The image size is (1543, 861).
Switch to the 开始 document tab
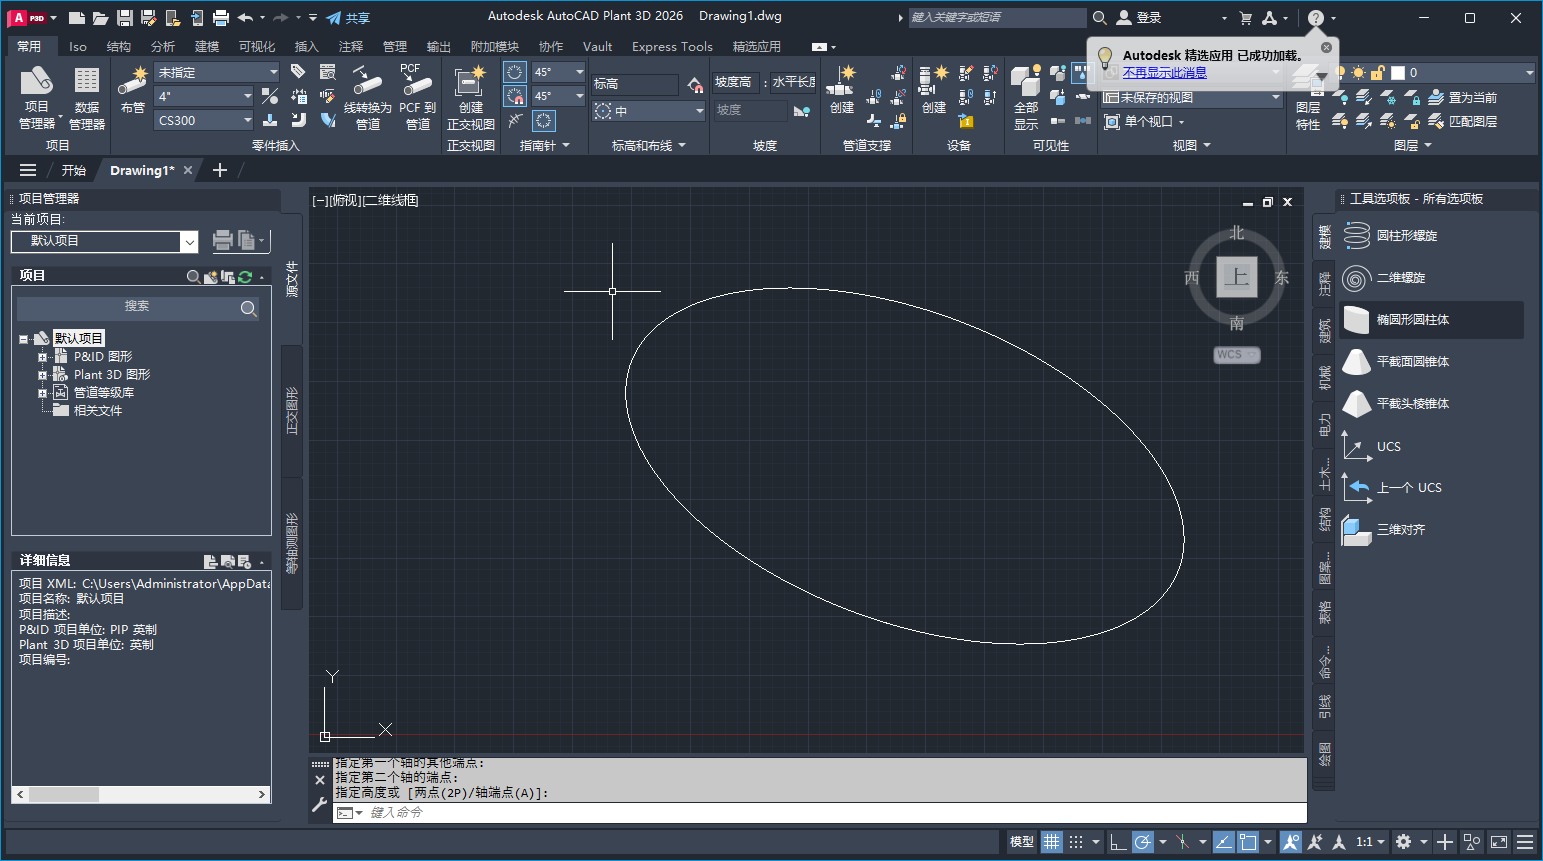[x=74, y=170]
